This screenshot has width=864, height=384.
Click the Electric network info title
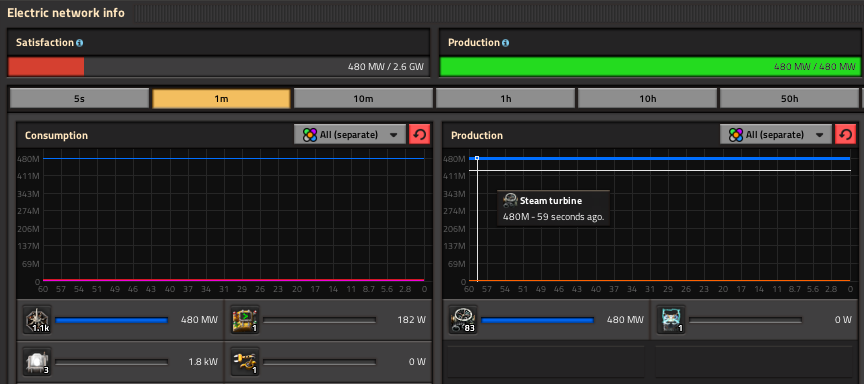click(66, 13)
